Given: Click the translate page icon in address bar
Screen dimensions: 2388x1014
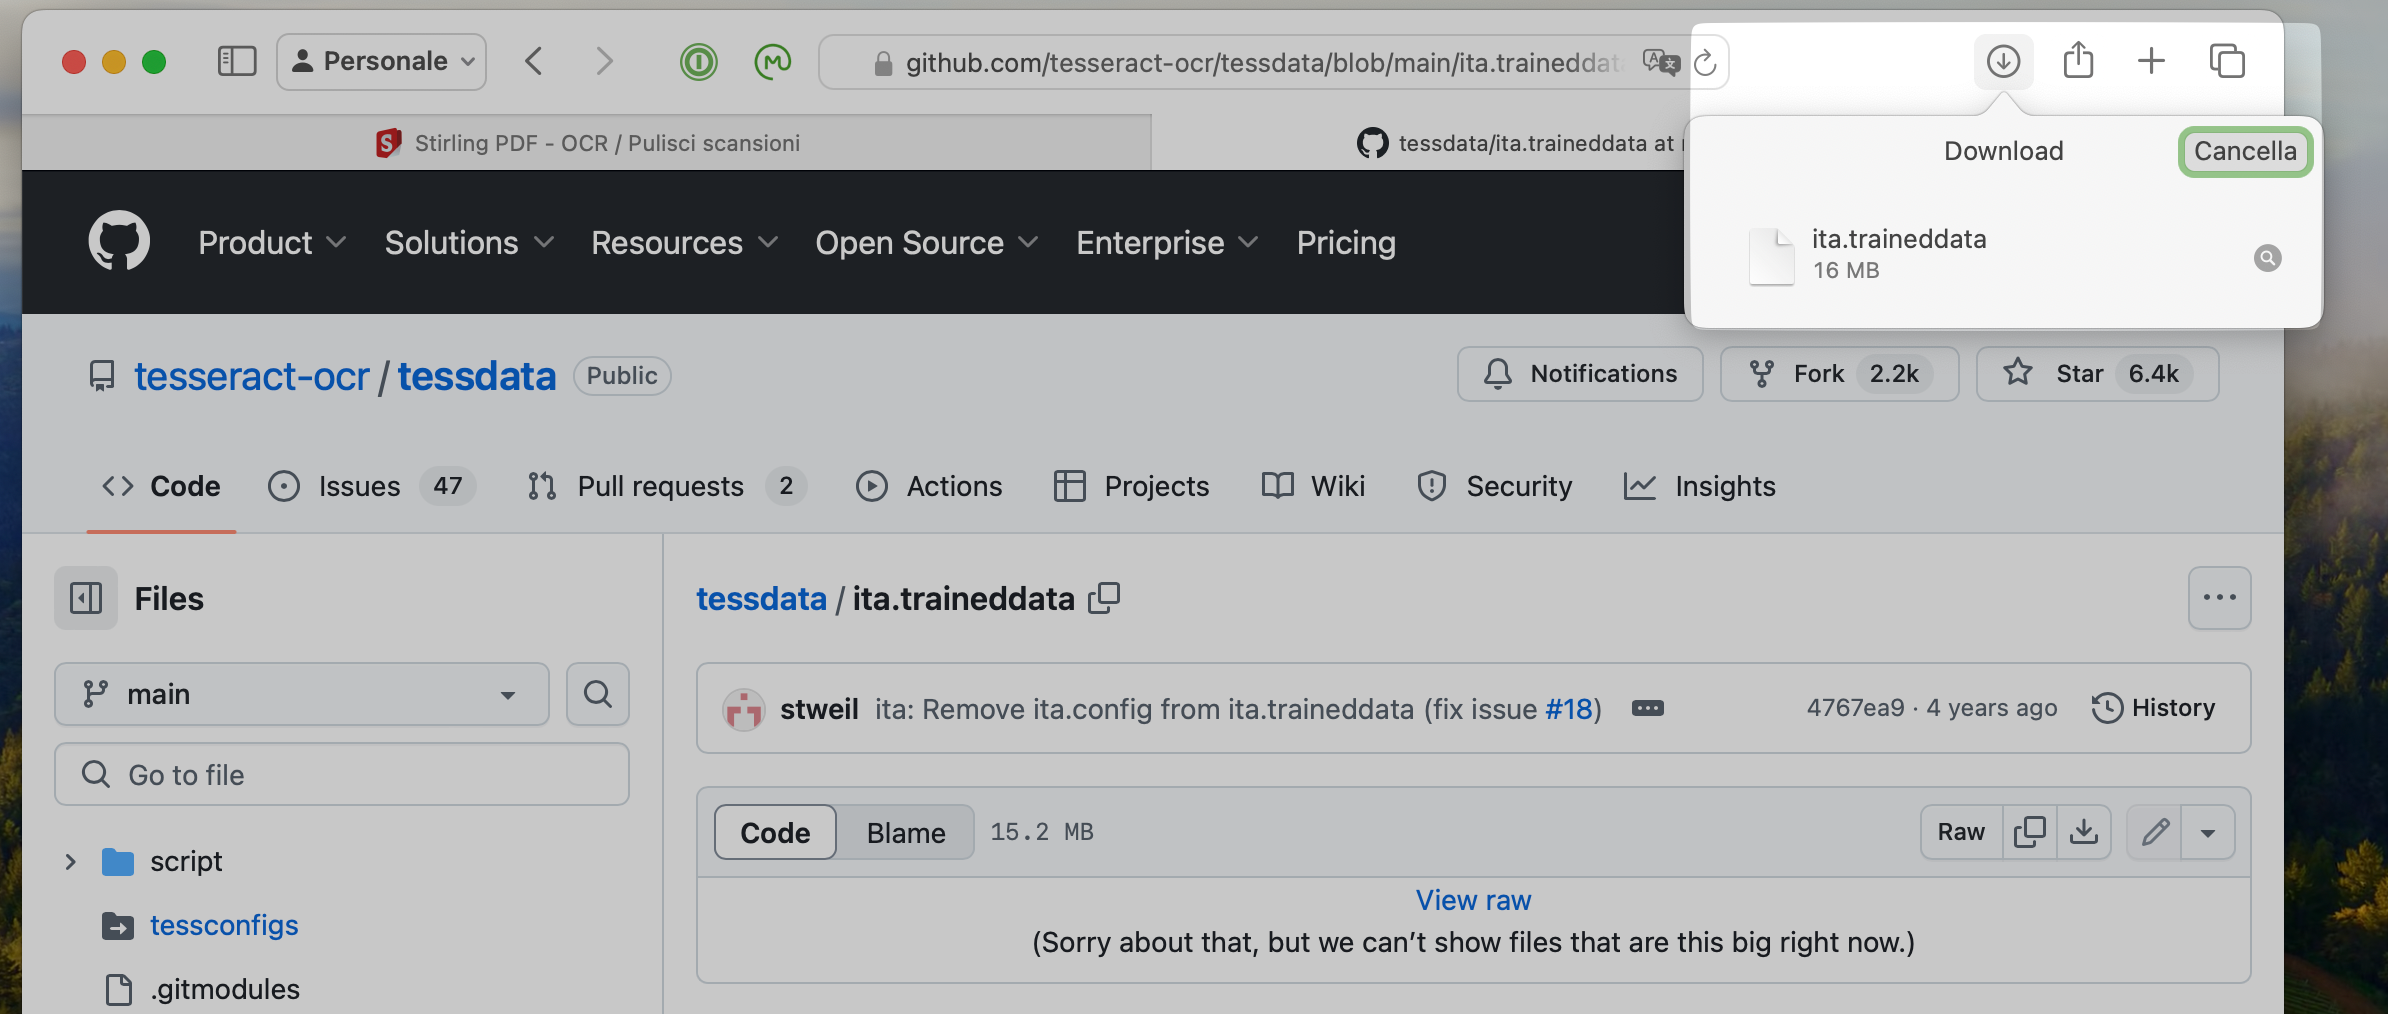Looking at the screenshot, I should pyautogui.click(x=1660, y=63).
